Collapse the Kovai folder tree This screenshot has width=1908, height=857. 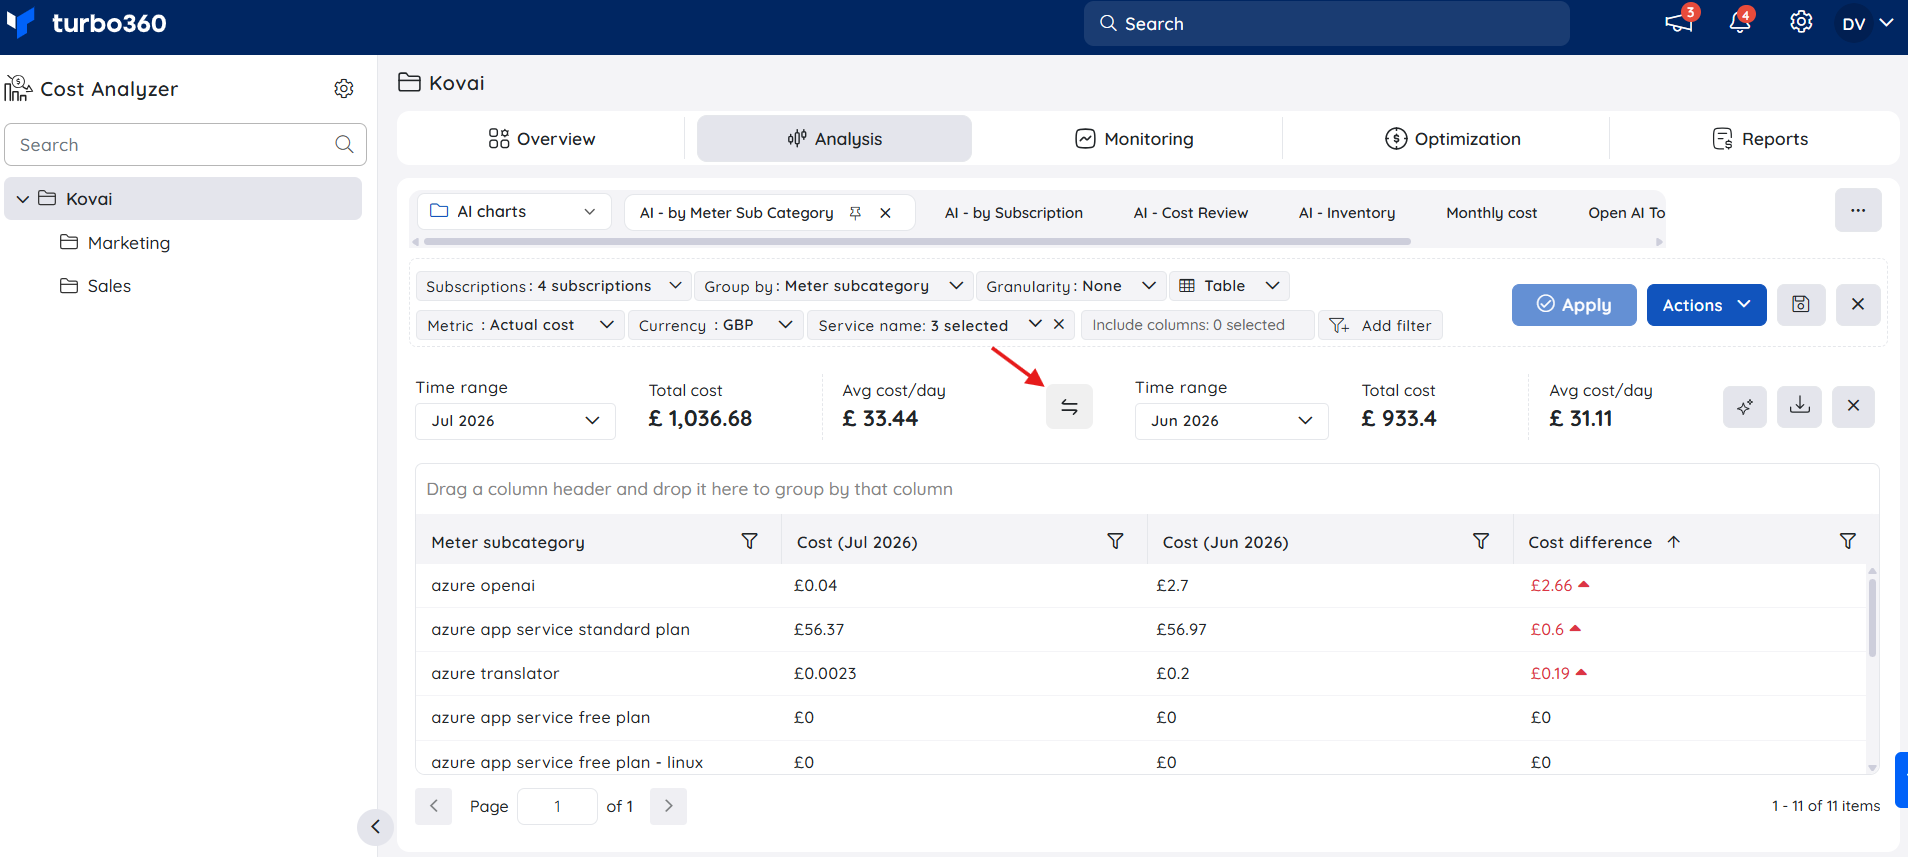tap(23, 199)
